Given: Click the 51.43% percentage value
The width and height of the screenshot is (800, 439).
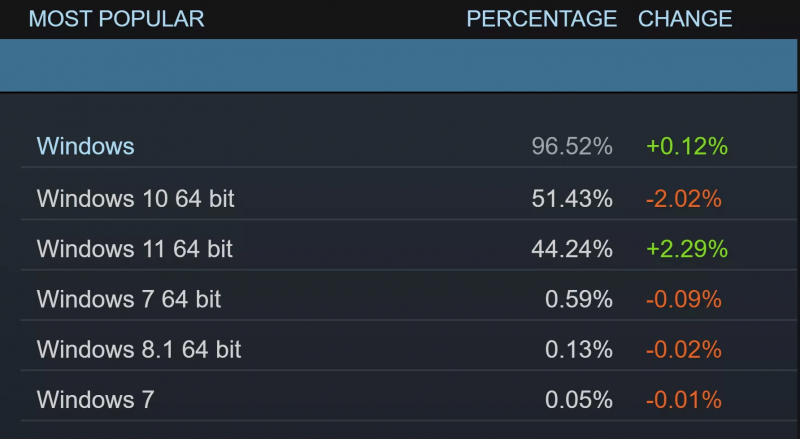Looking at the screenshot, I should pos(572,198).
